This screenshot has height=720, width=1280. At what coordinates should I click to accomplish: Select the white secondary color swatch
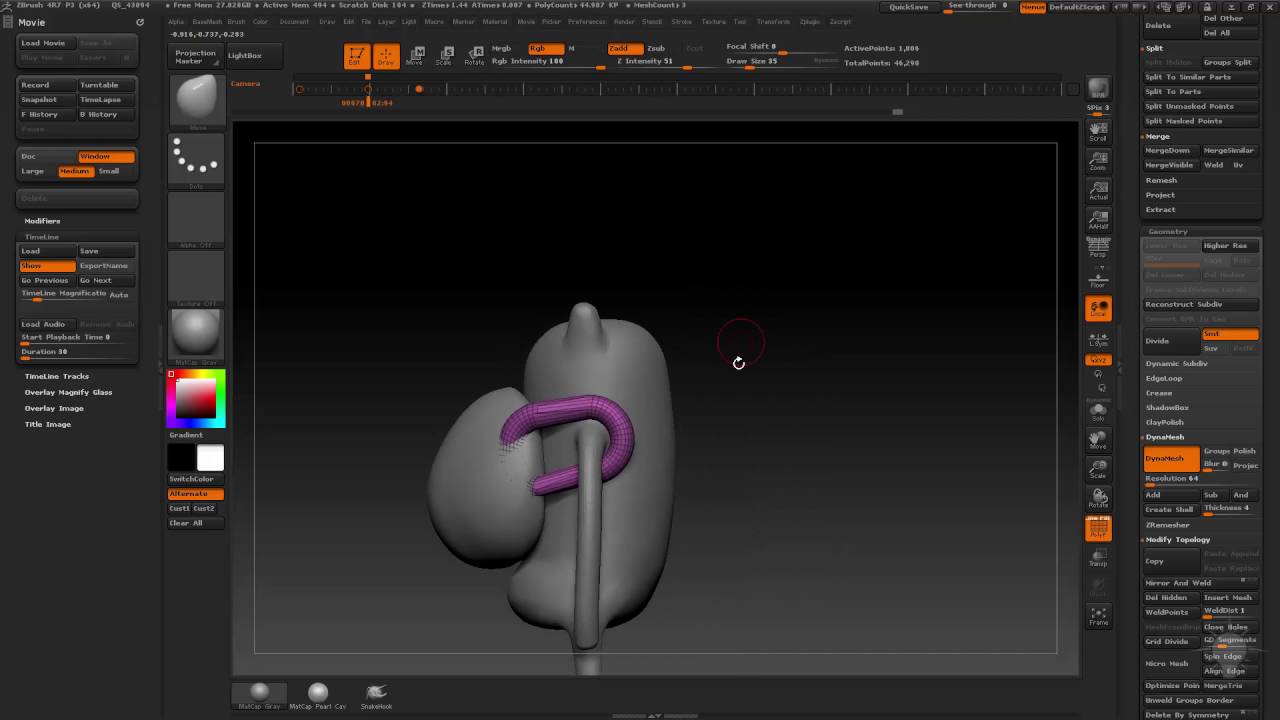211,458
